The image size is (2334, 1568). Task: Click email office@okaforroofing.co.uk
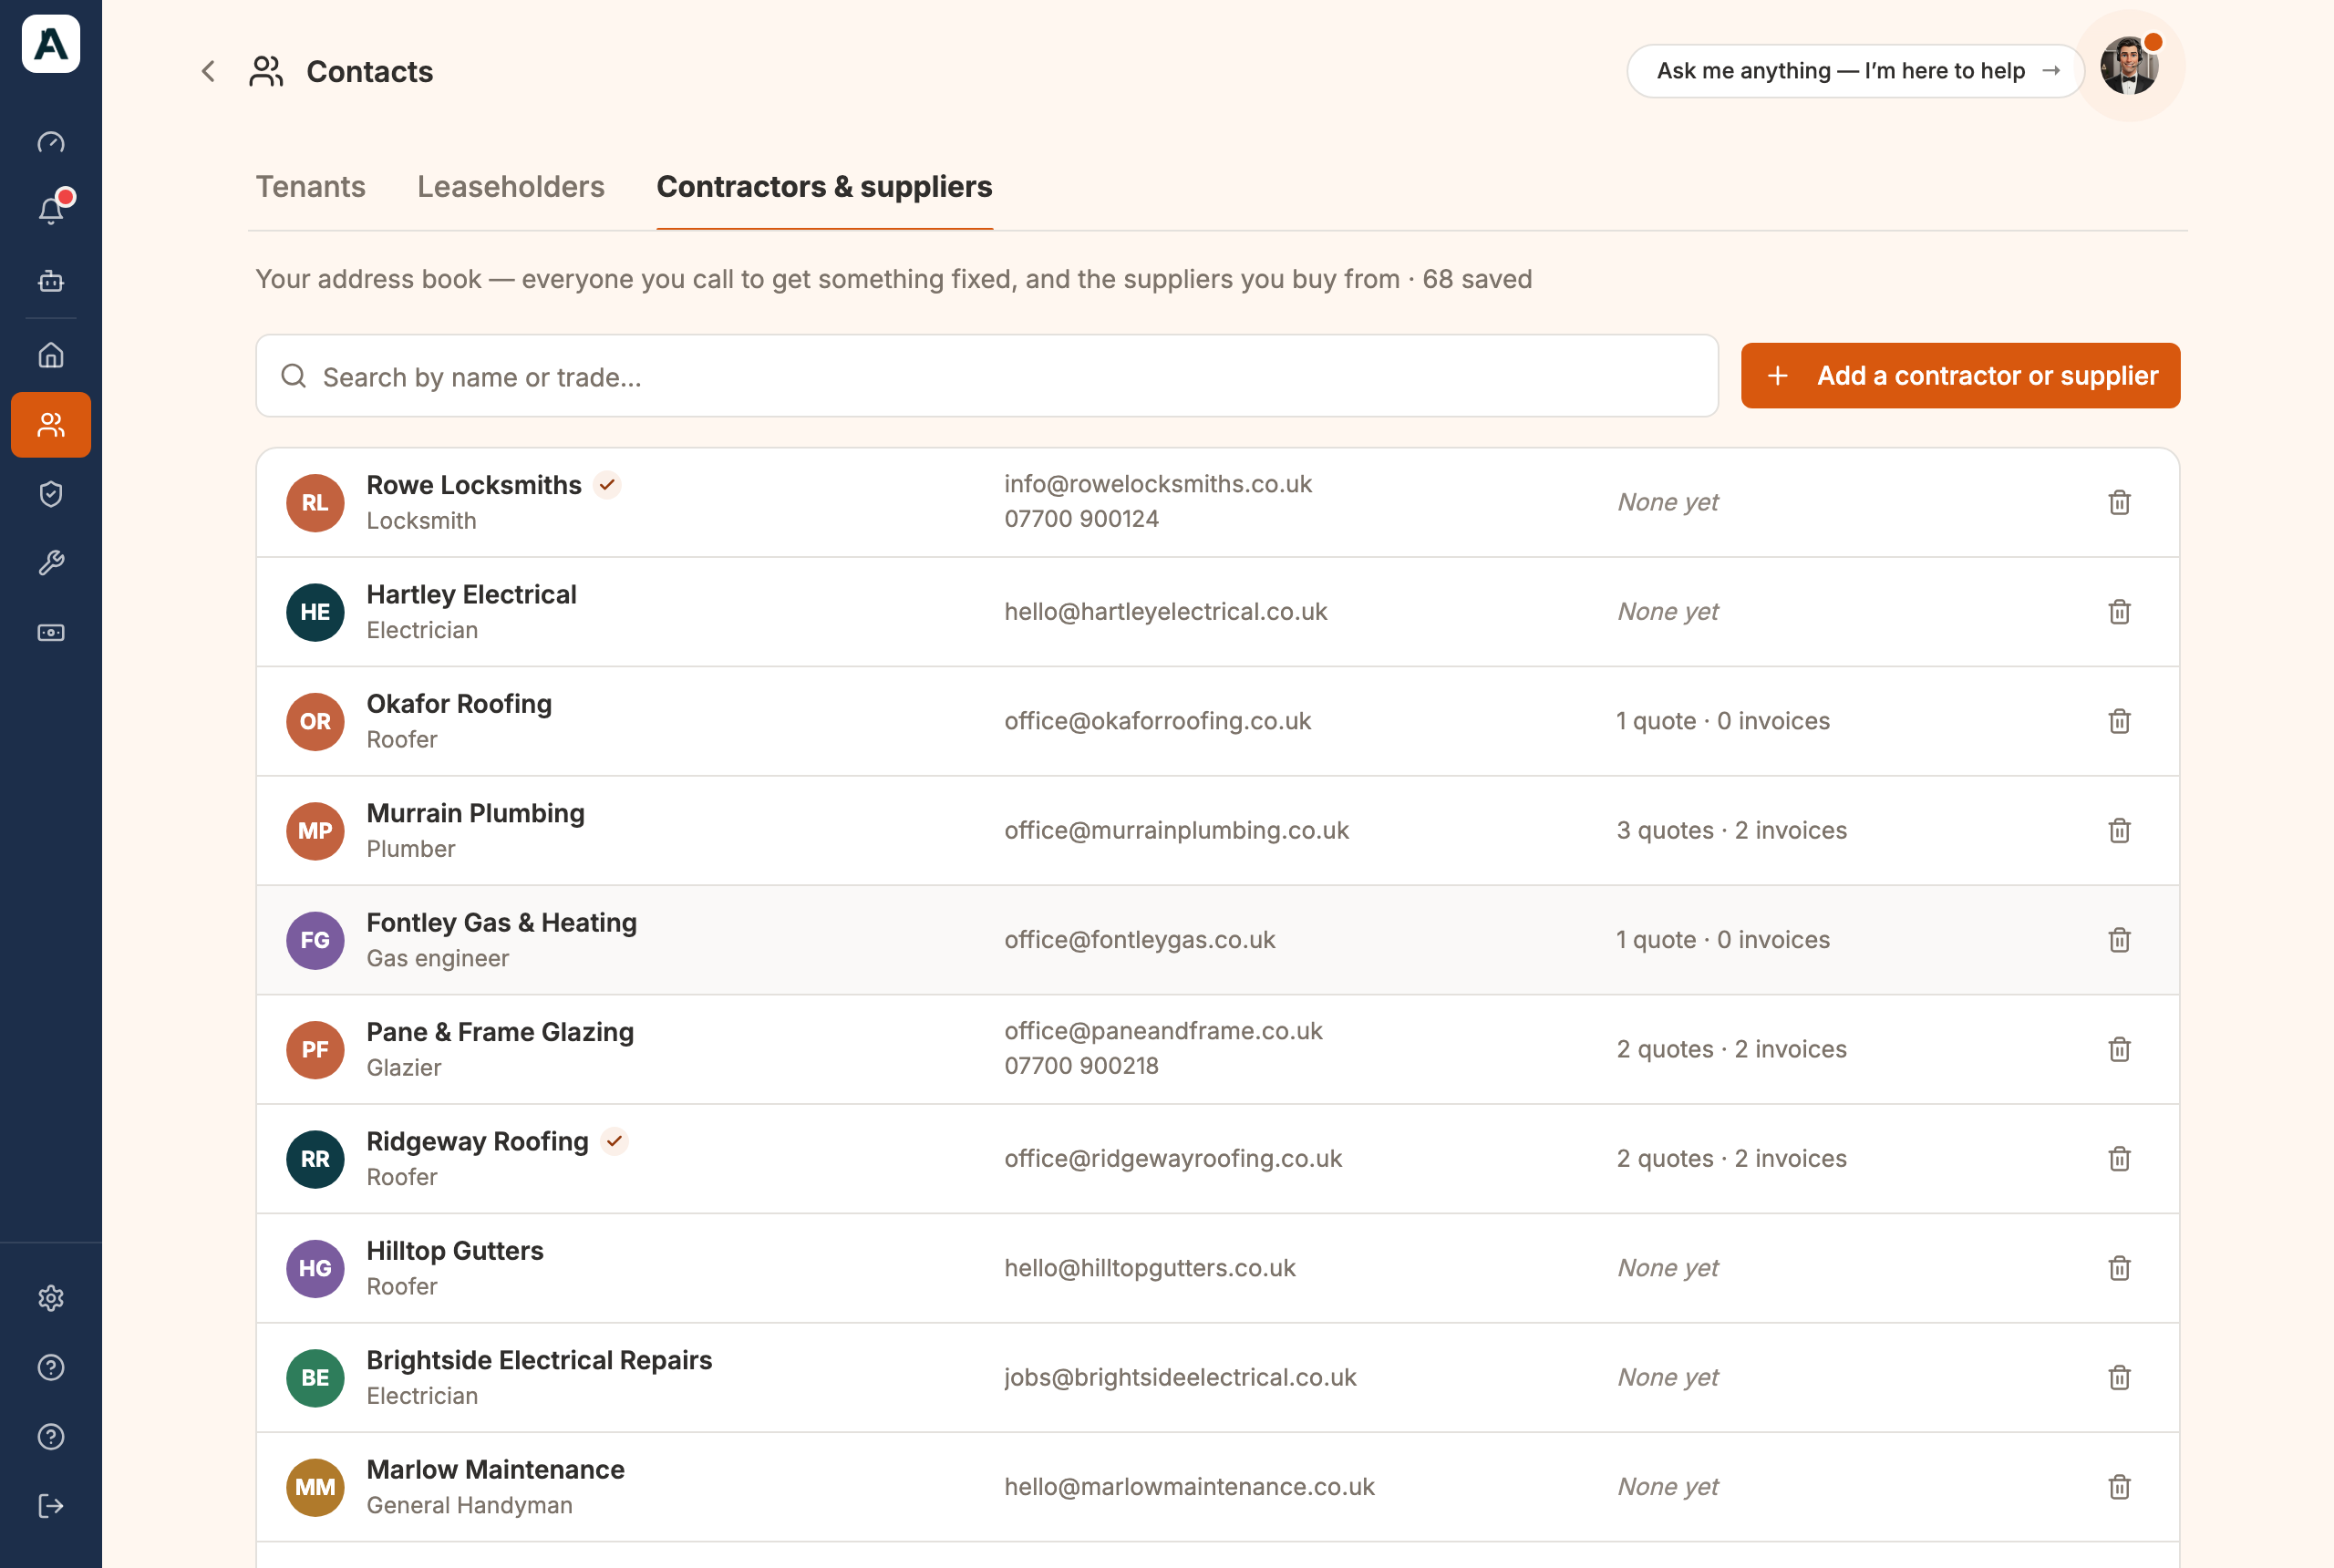(1157, 721)
